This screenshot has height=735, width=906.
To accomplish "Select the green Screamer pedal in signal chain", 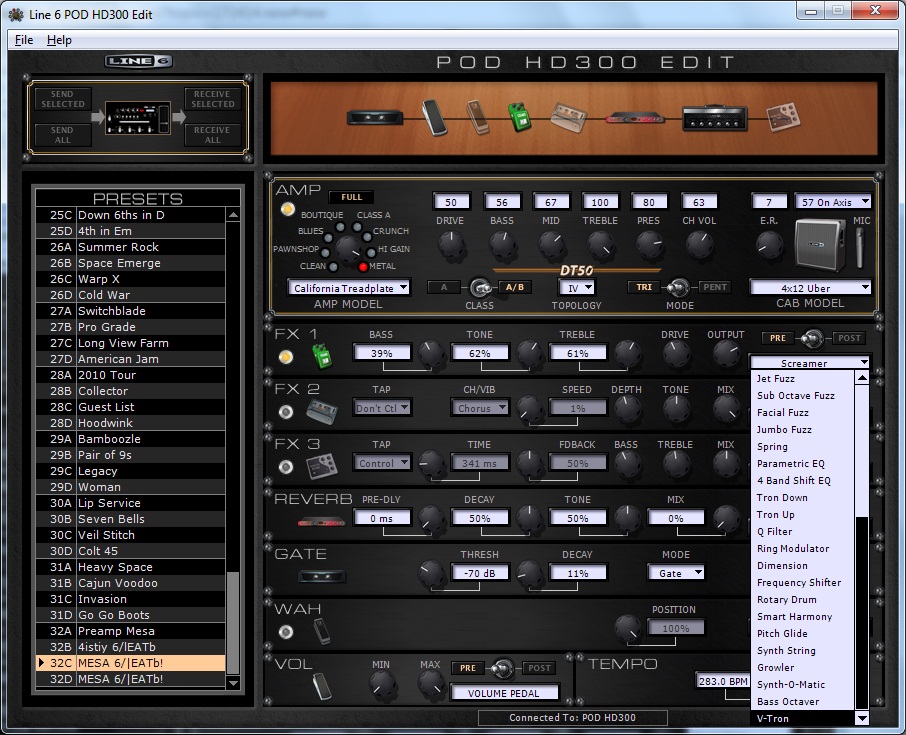I will click(x=519, y=116).
